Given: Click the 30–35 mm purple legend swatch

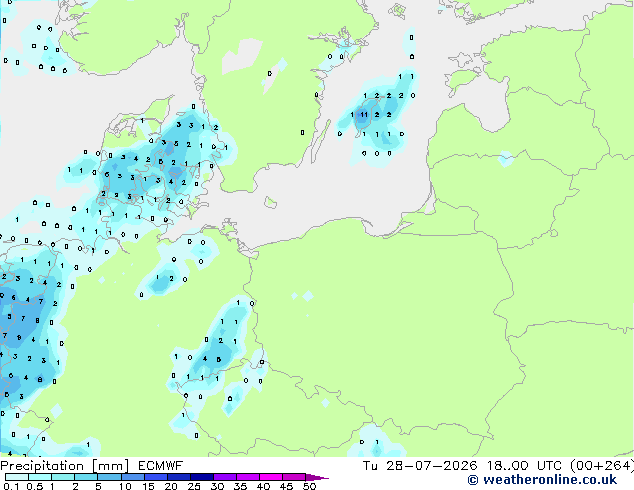Looking at the screenshot, I should tap(225, 477).
